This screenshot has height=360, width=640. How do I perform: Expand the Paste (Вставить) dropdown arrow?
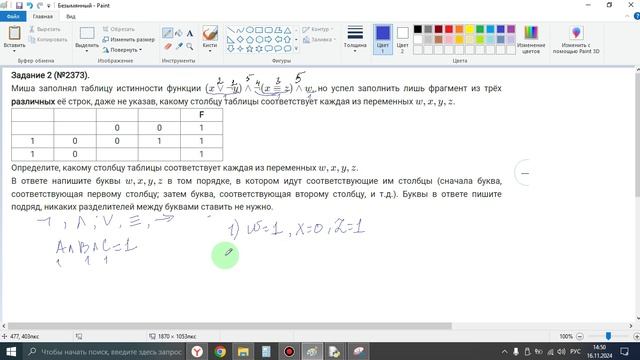point(14,51)
